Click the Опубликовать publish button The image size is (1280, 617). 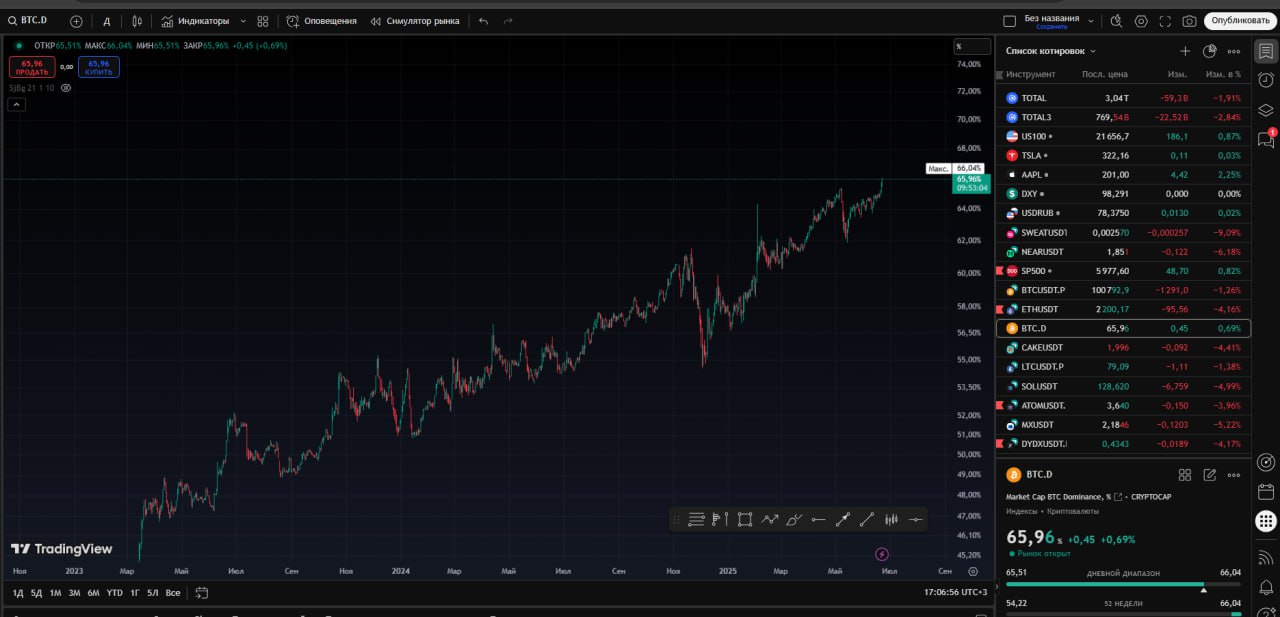[1241, 20]
